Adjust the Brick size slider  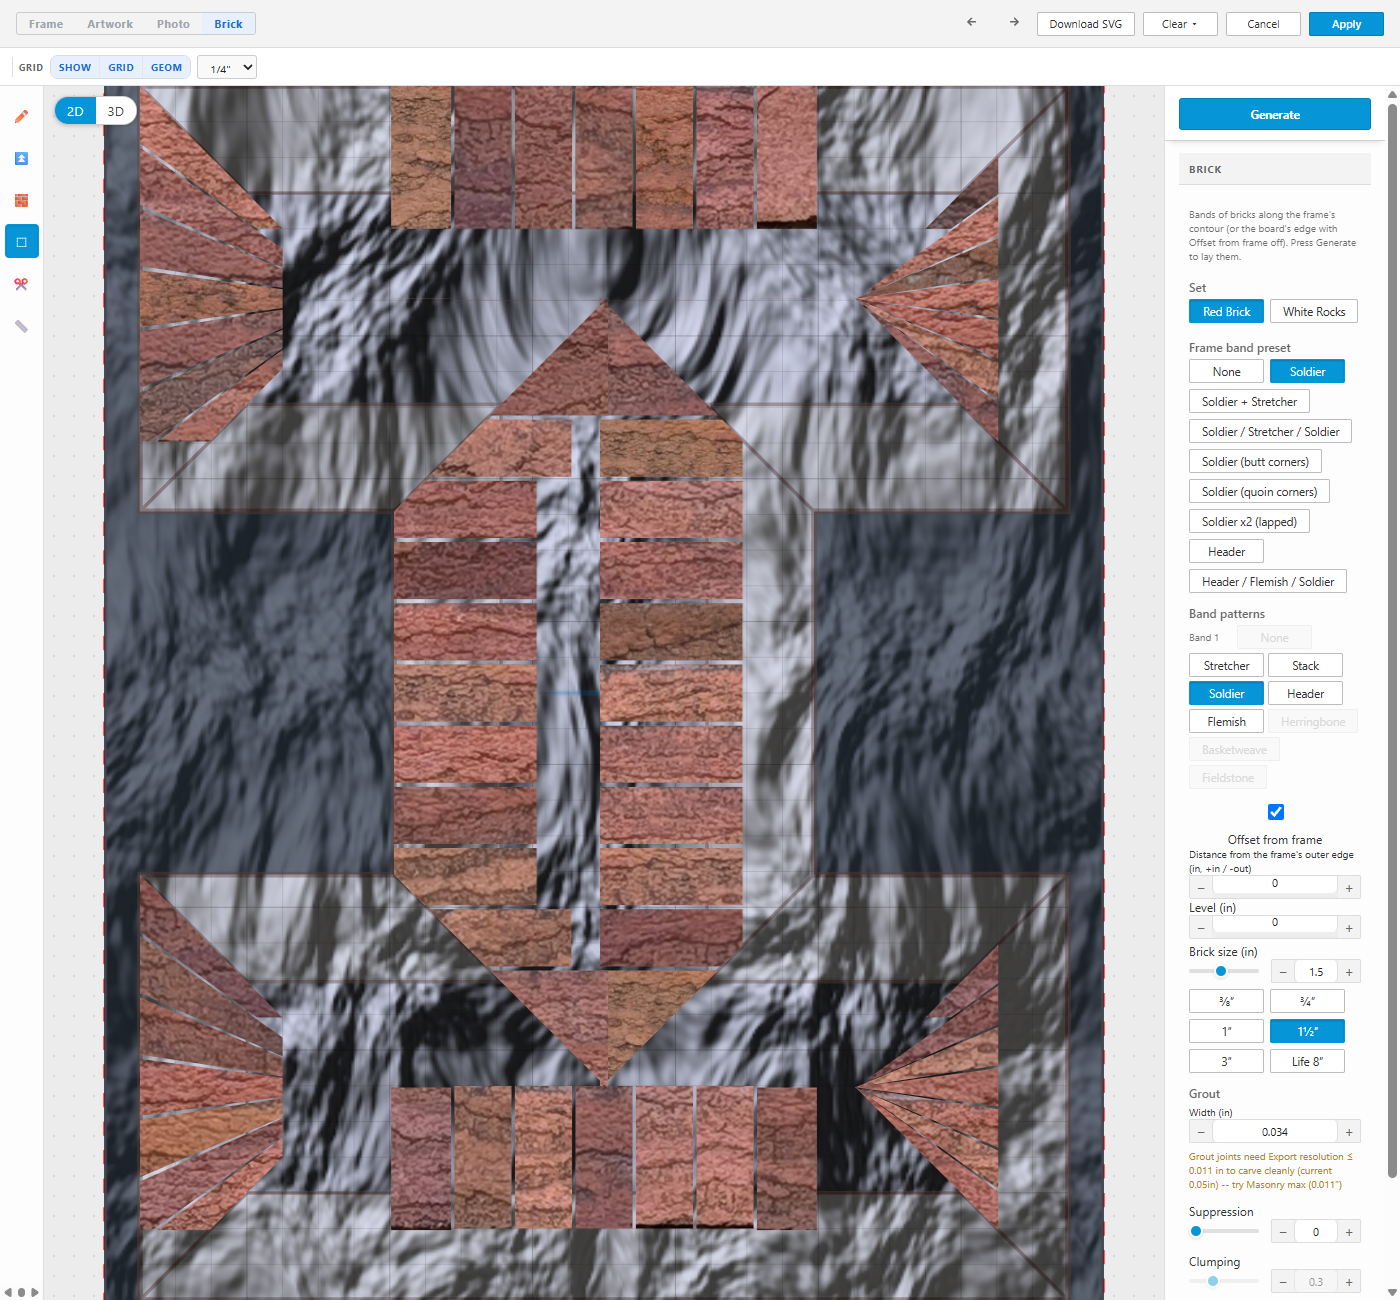1224,971
